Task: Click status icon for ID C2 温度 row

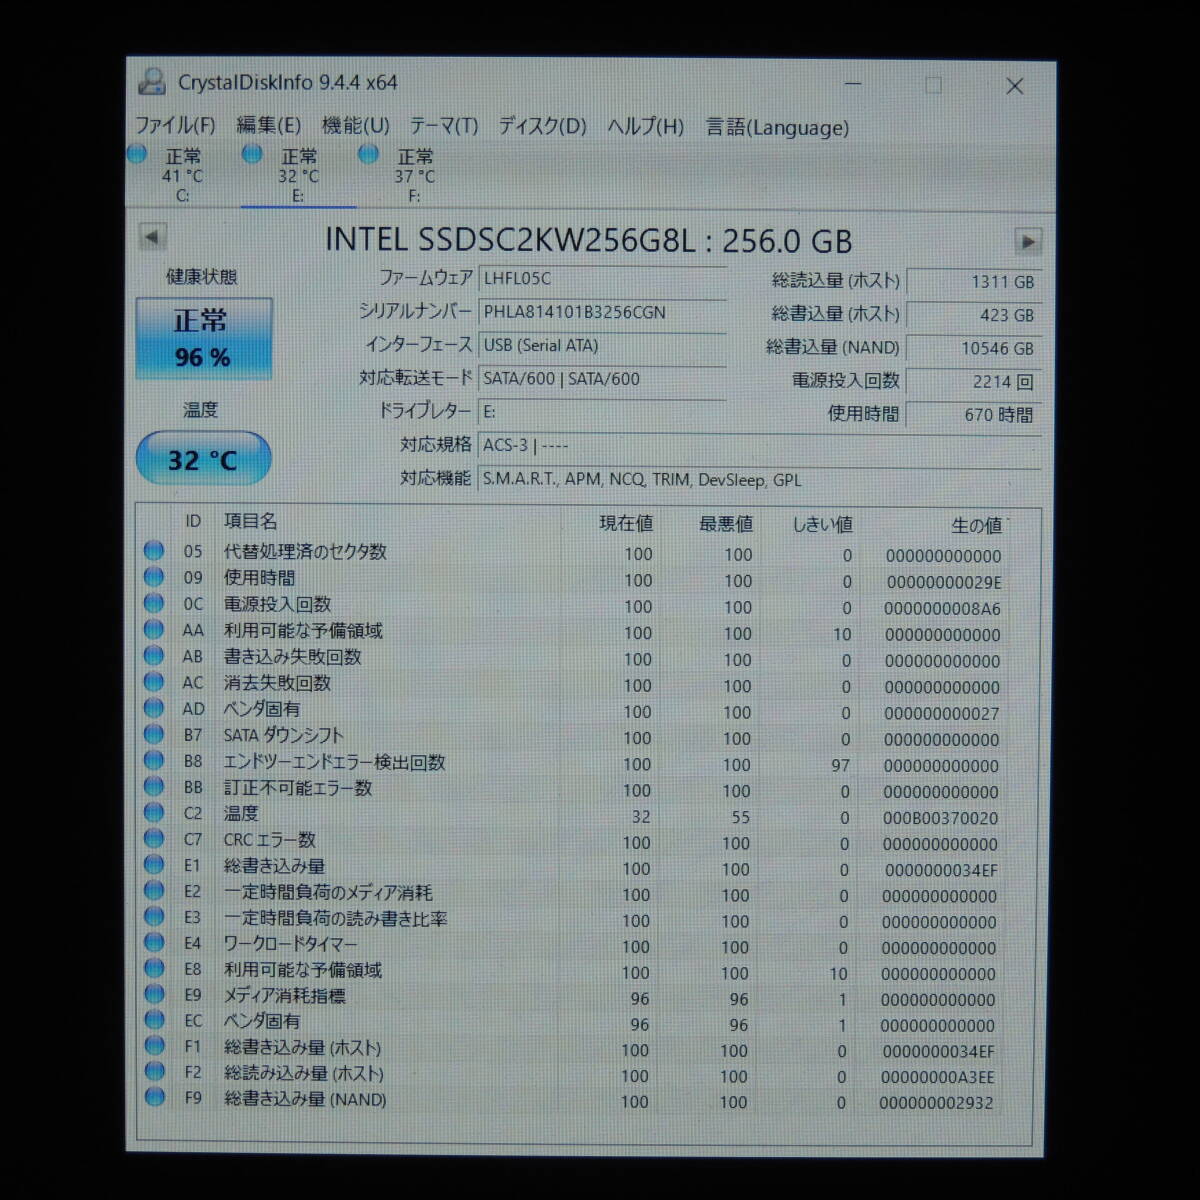Action: 153,812
